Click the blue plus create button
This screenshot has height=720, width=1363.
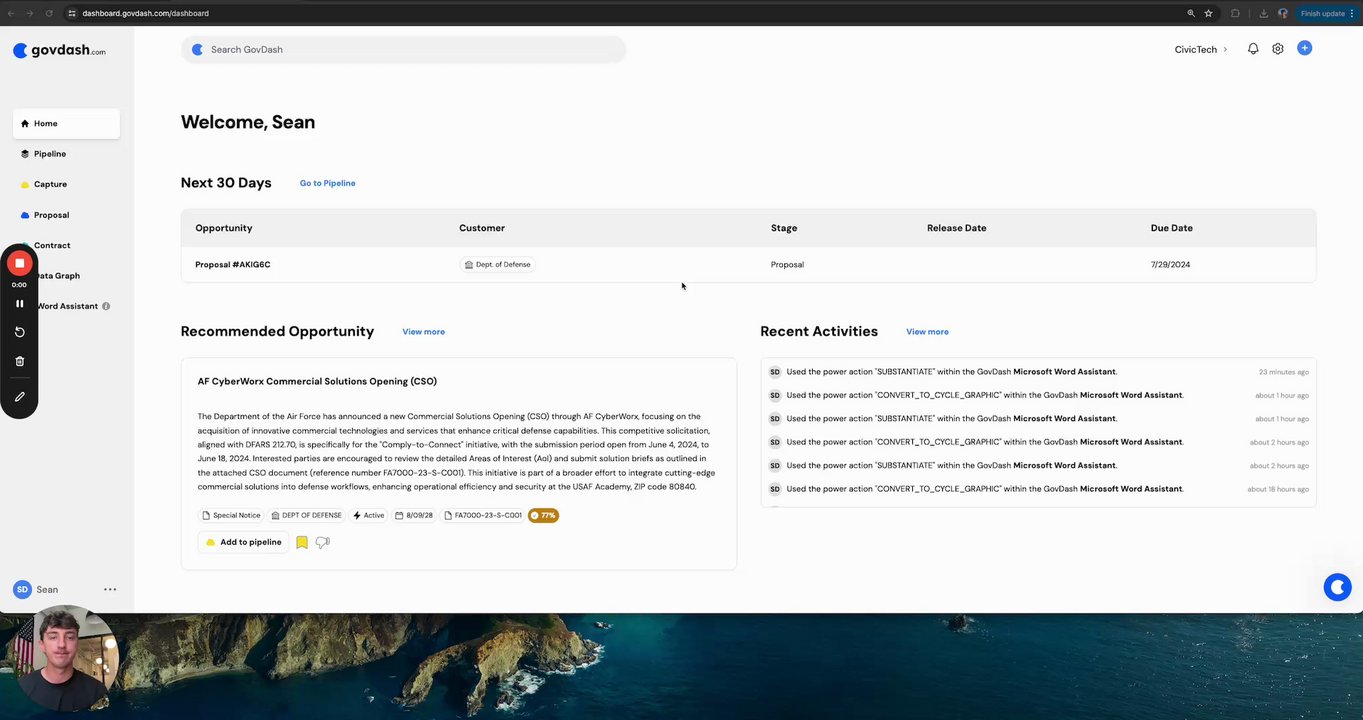pyautogui.click(x=1304, y=48)
